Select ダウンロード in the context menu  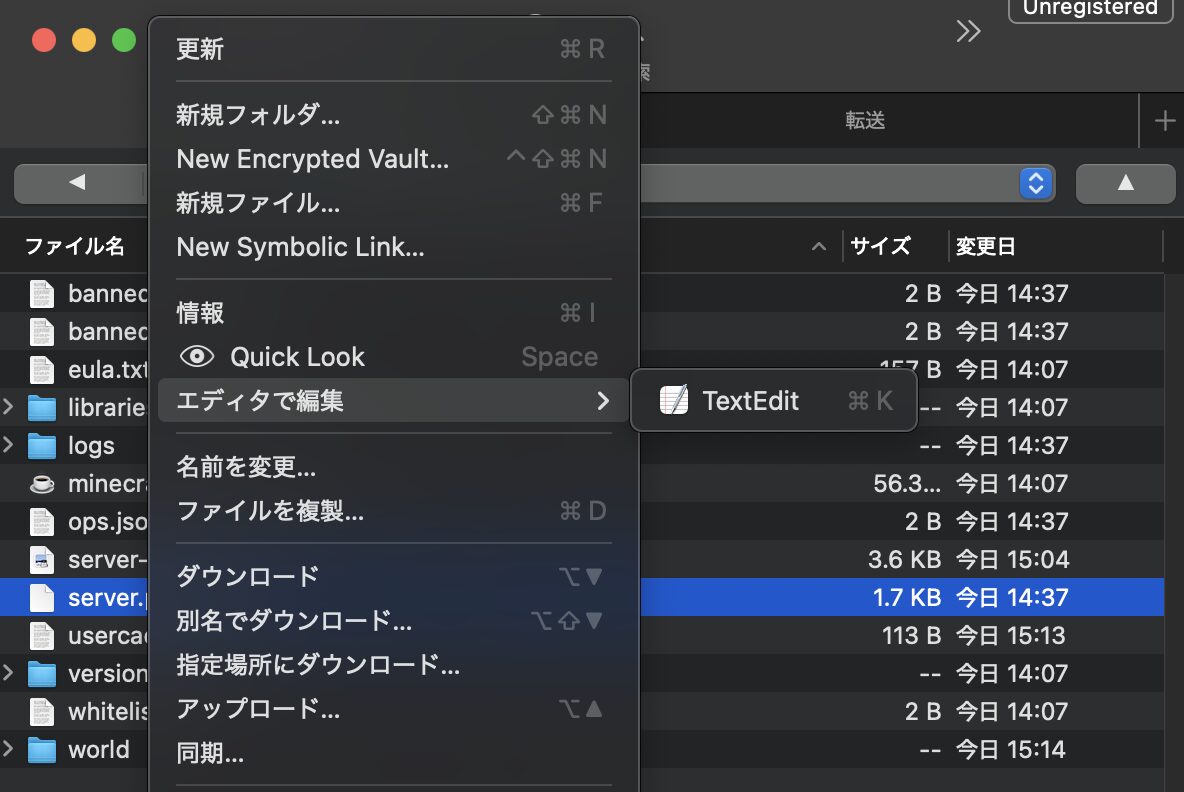247,577
